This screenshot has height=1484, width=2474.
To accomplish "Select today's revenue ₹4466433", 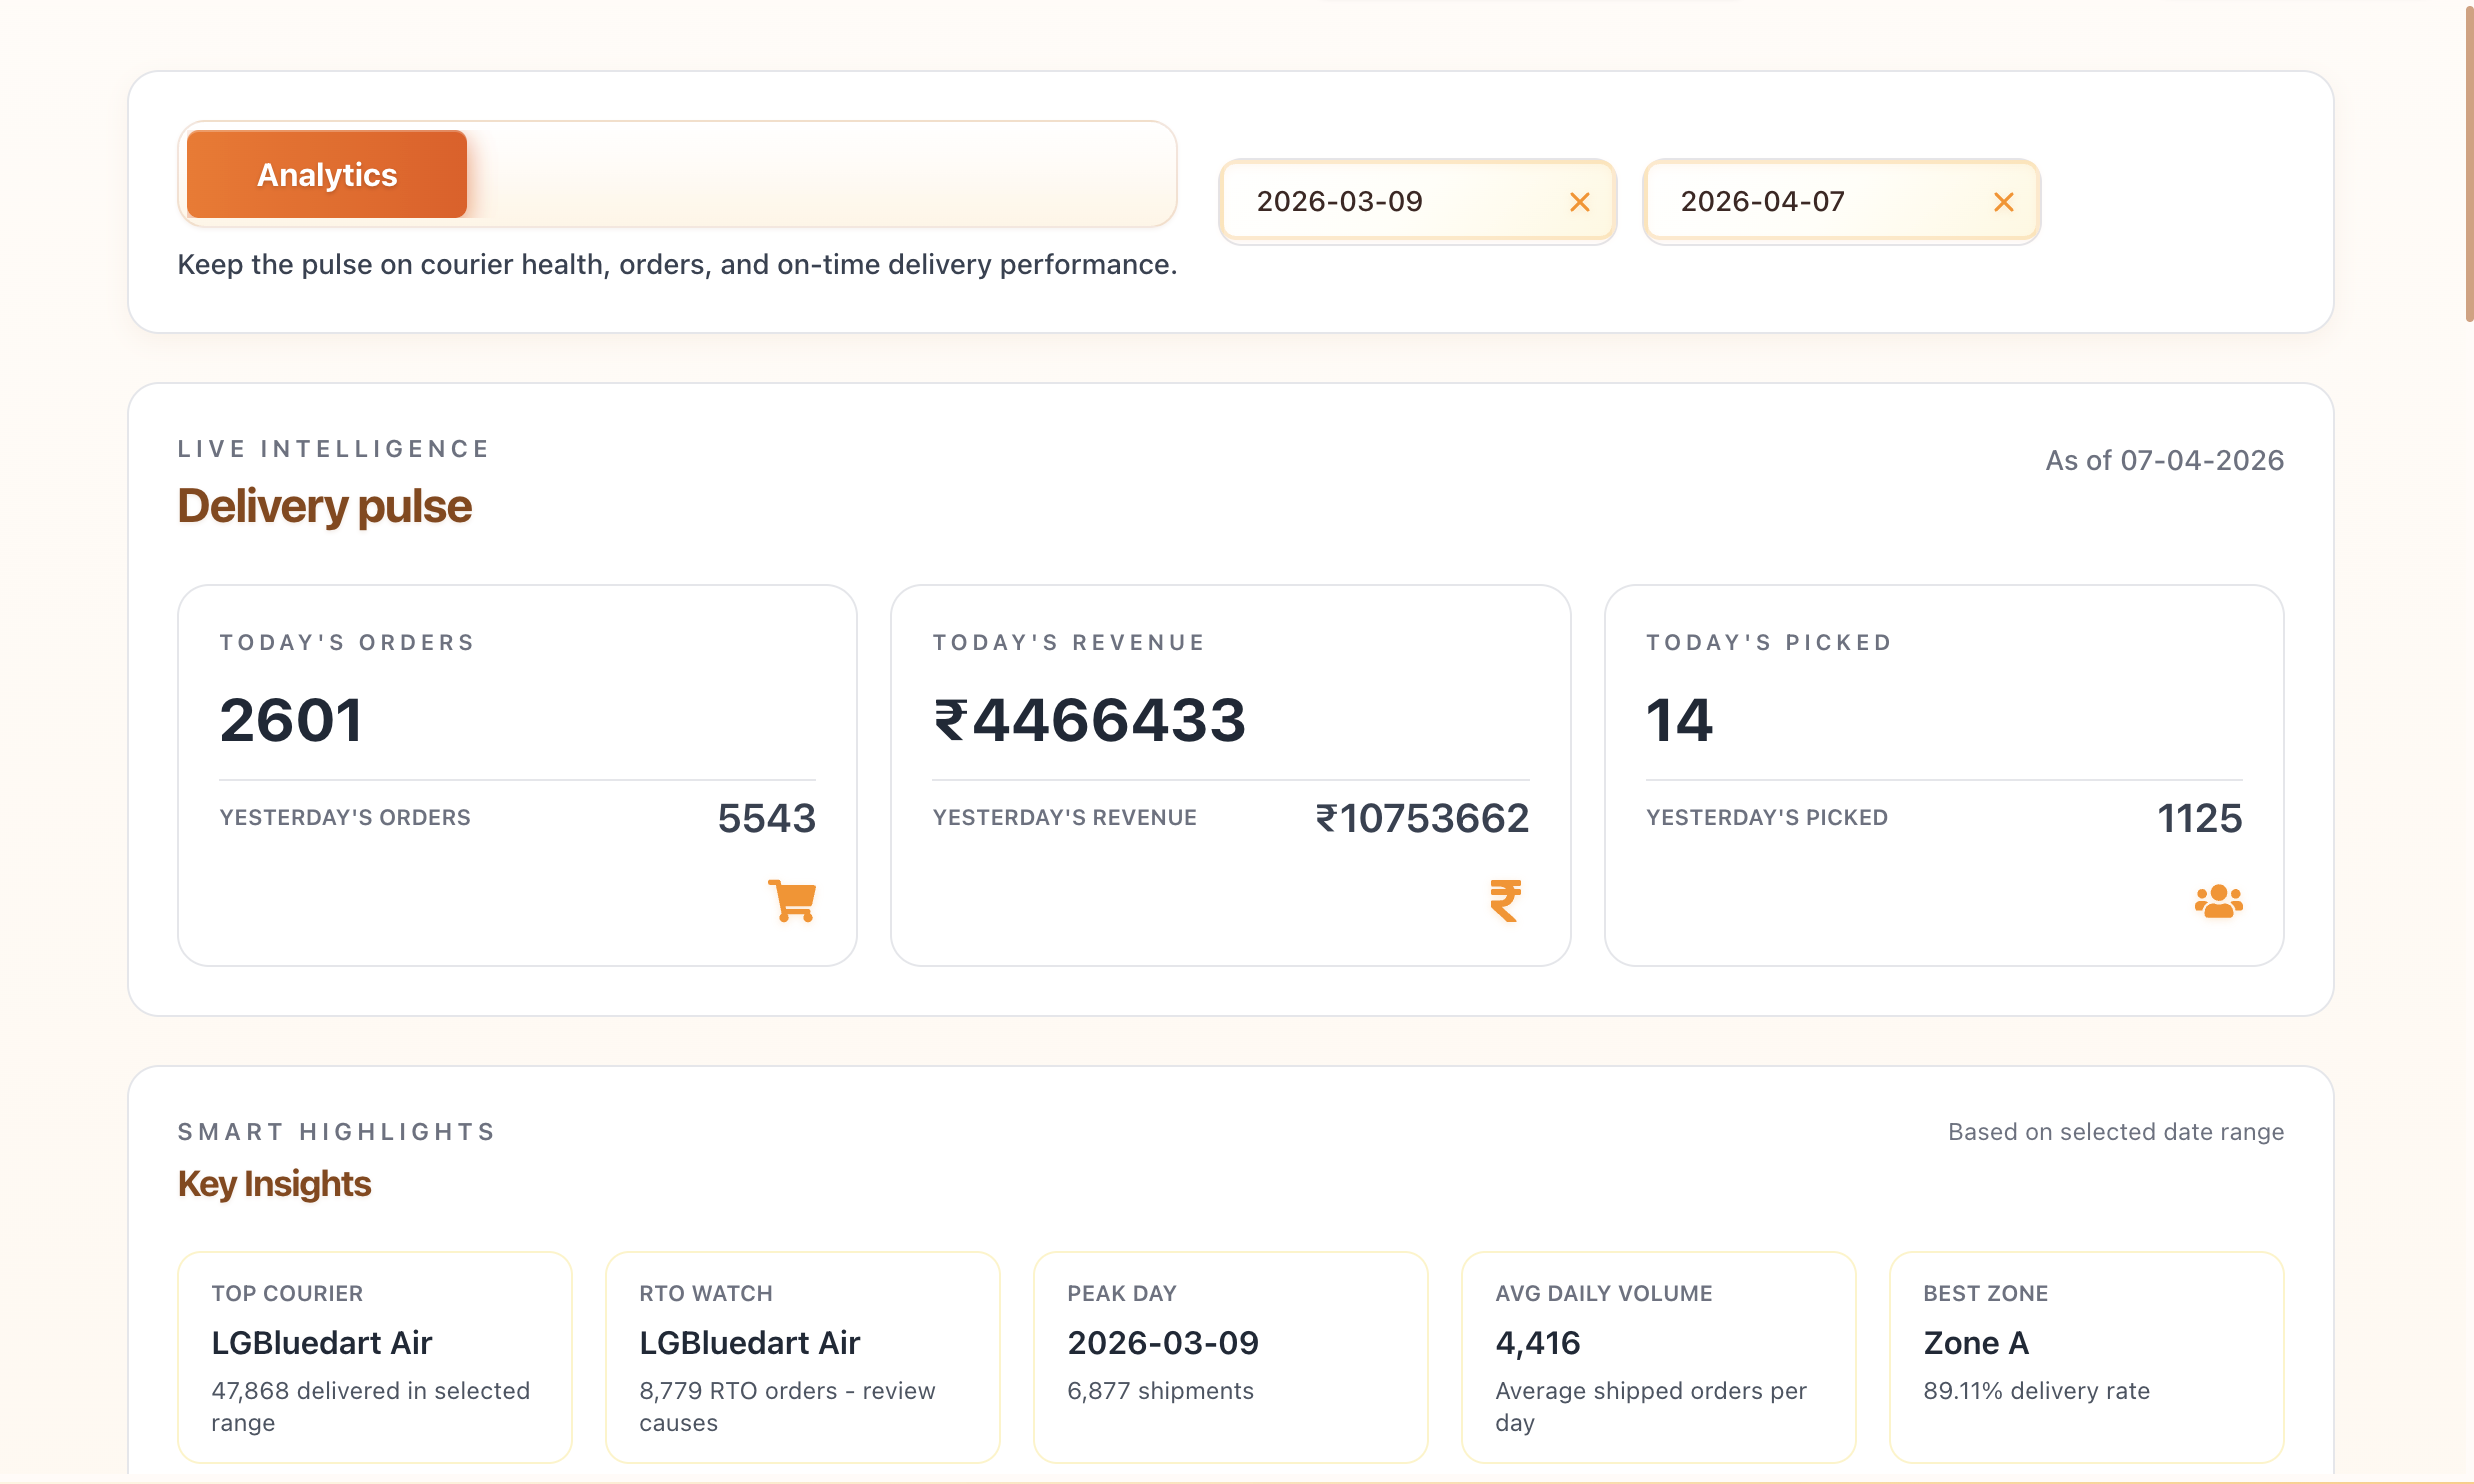I will [x=1090, y=720].
